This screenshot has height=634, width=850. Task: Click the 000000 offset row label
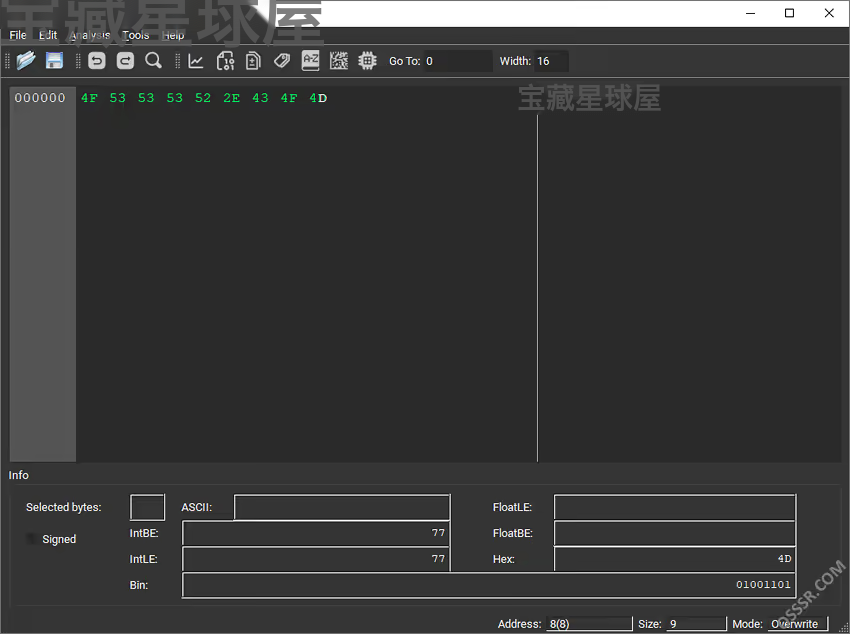click(40, 98)
